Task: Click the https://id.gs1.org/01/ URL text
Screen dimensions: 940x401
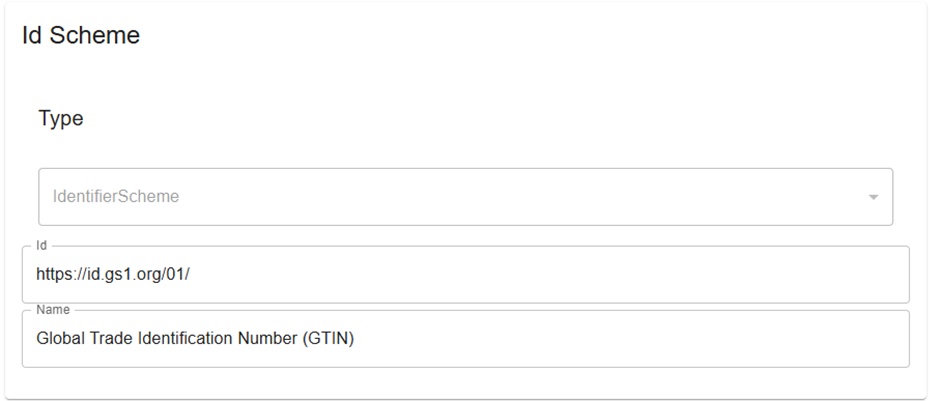Action: (x=112, y=273)
